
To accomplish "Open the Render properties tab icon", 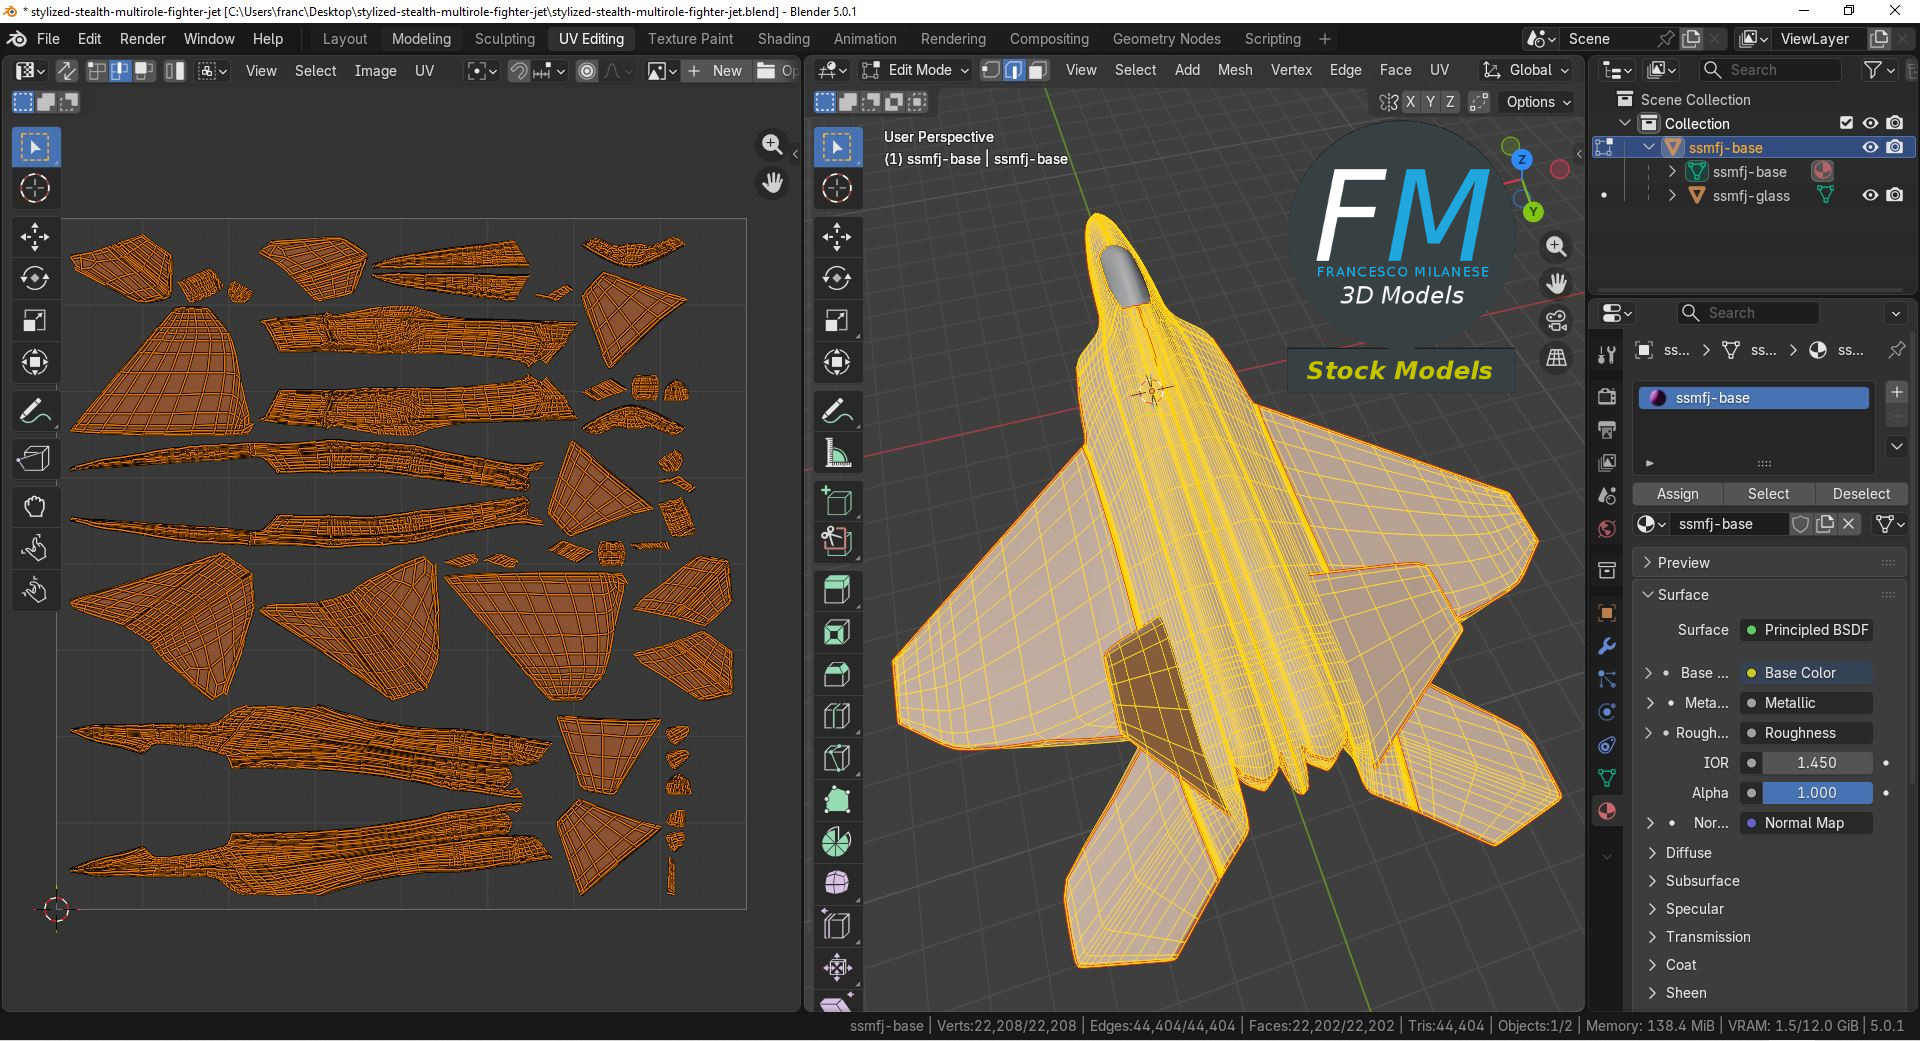I will coord(1607,397).
